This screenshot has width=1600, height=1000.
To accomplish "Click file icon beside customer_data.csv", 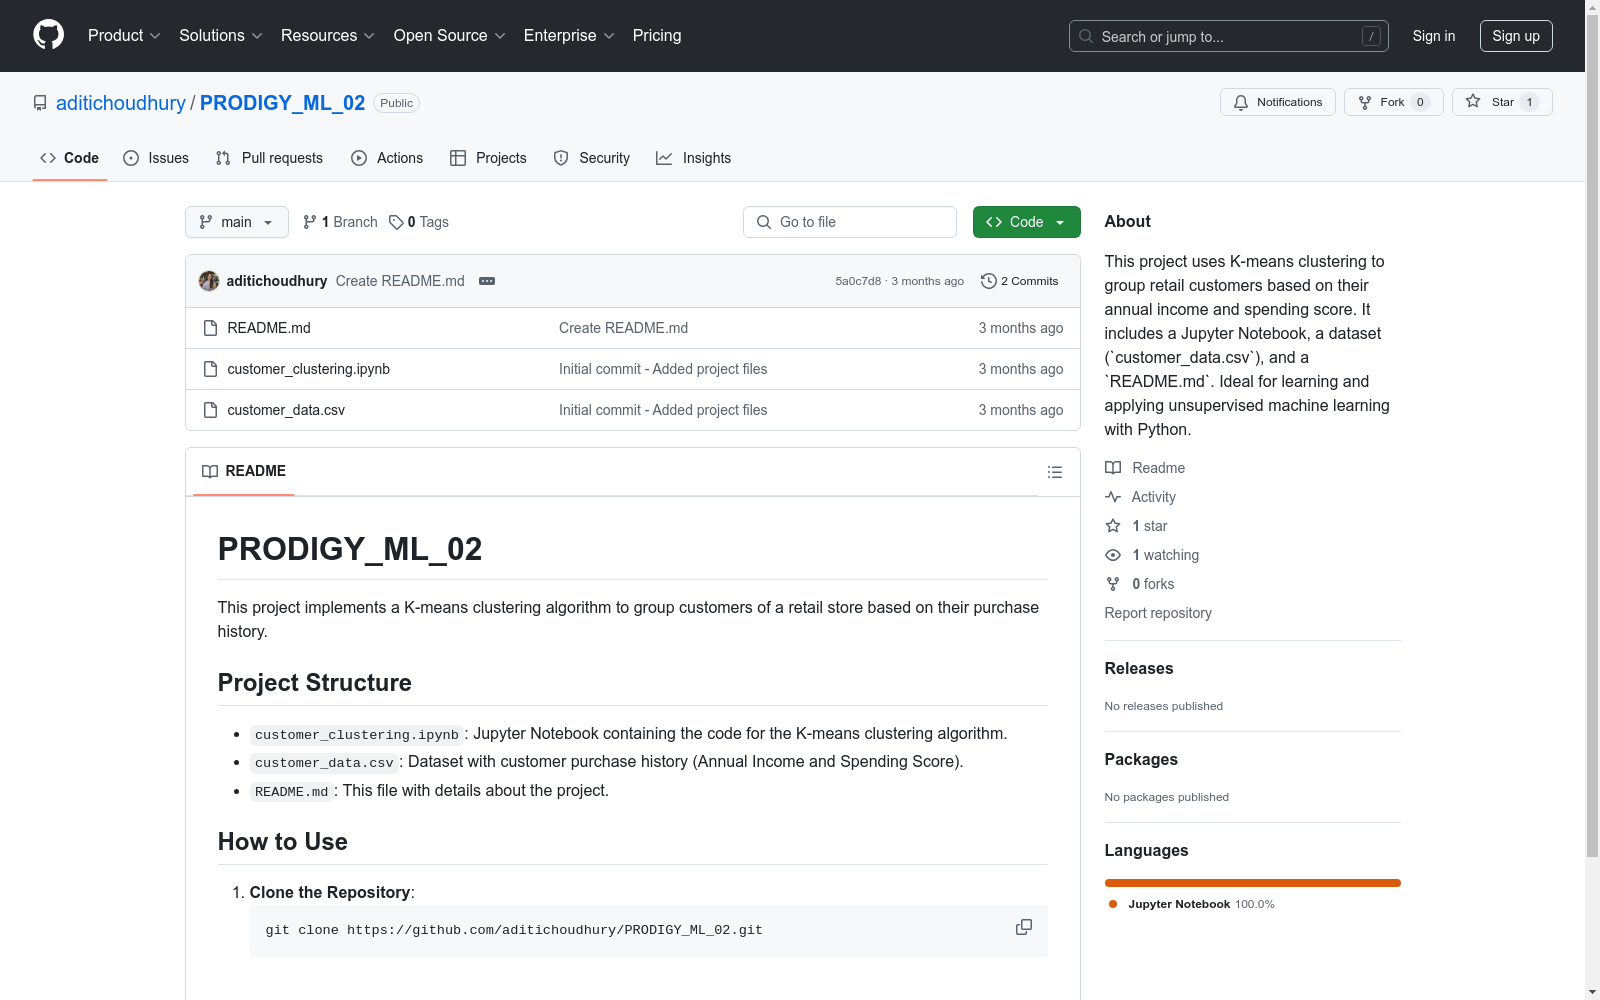I will click(210, 410).
